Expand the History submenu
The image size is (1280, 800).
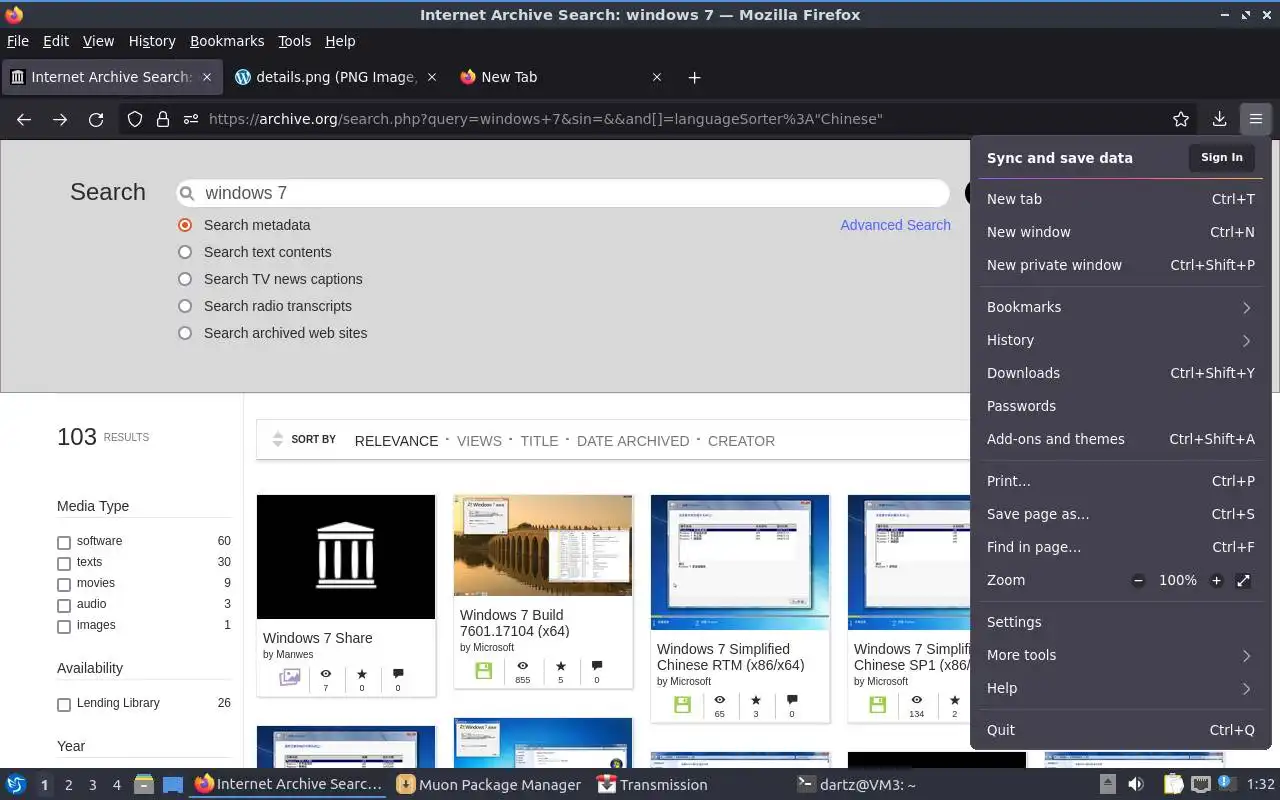tap(1120, 340)
